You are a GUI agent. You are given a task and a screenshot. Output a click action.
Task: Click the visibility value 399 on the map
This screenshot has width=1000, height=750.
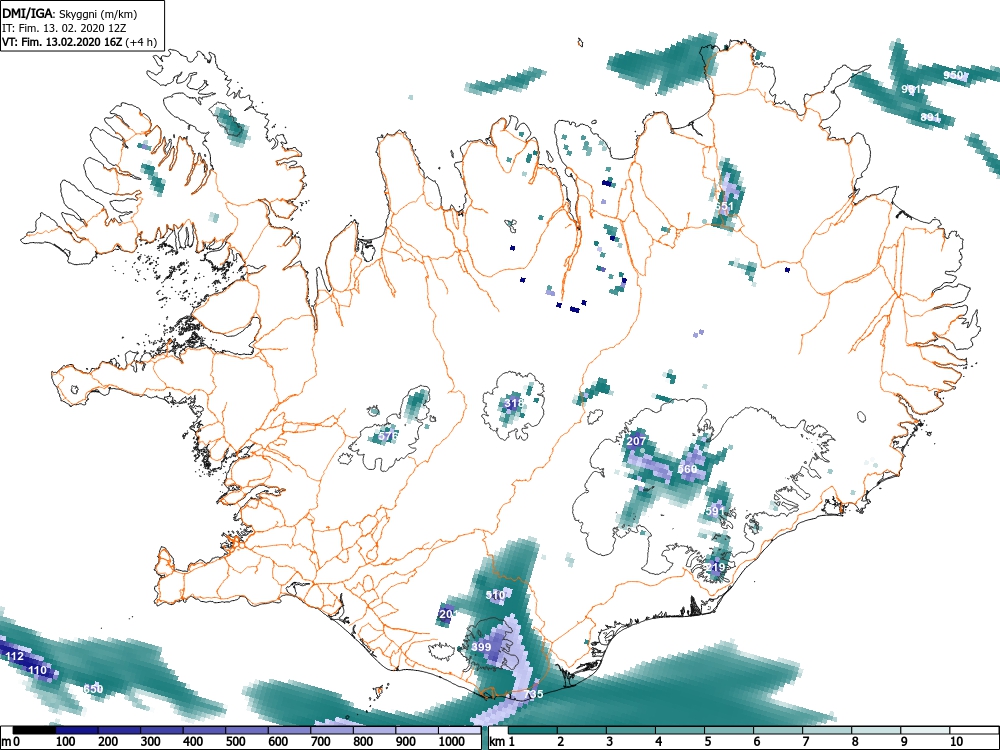coord(481,647)
